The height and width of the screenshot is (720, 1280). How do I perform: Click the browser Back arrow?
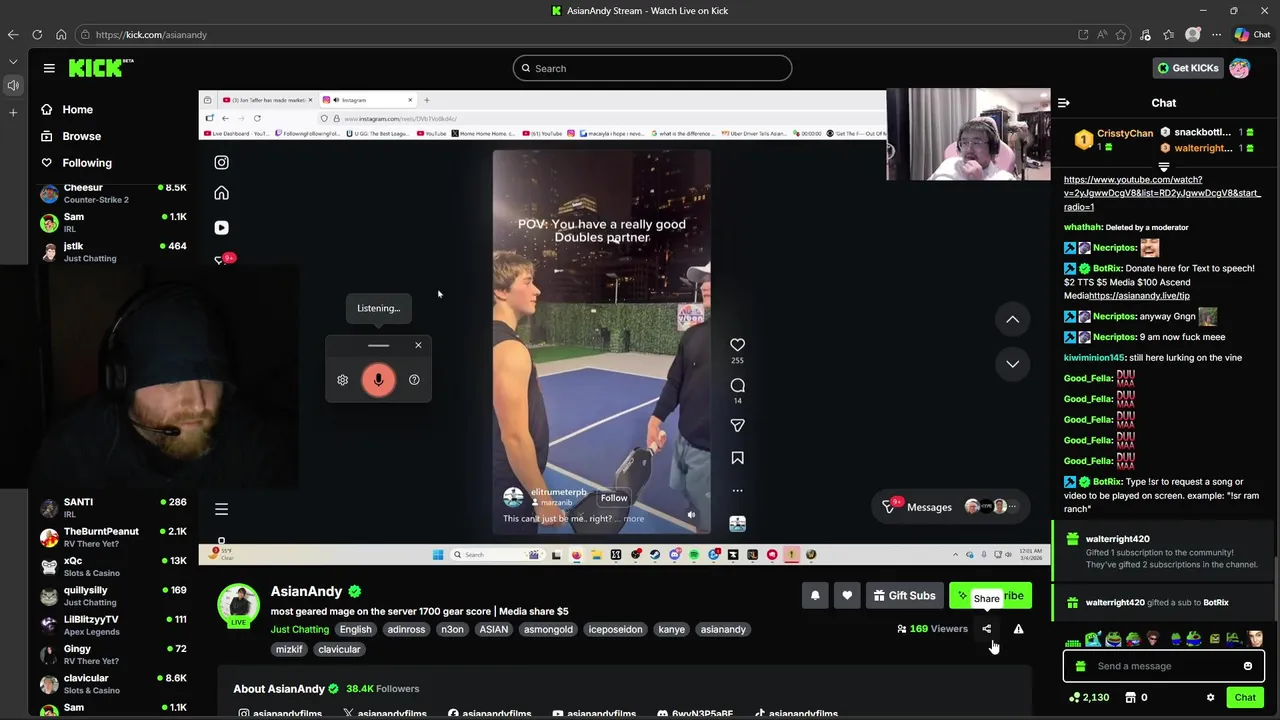tap(13, 35)
